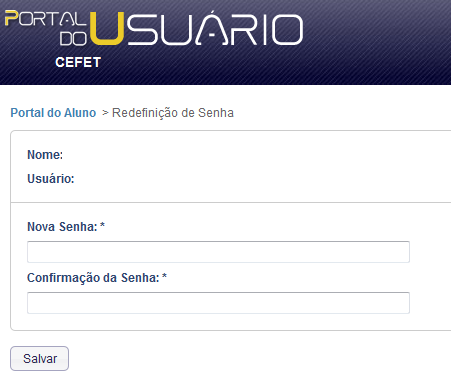Image resolution: width=452 pixels, height=387 pixels.
Task: Click the Salvar button
Action: coord(39,358)
